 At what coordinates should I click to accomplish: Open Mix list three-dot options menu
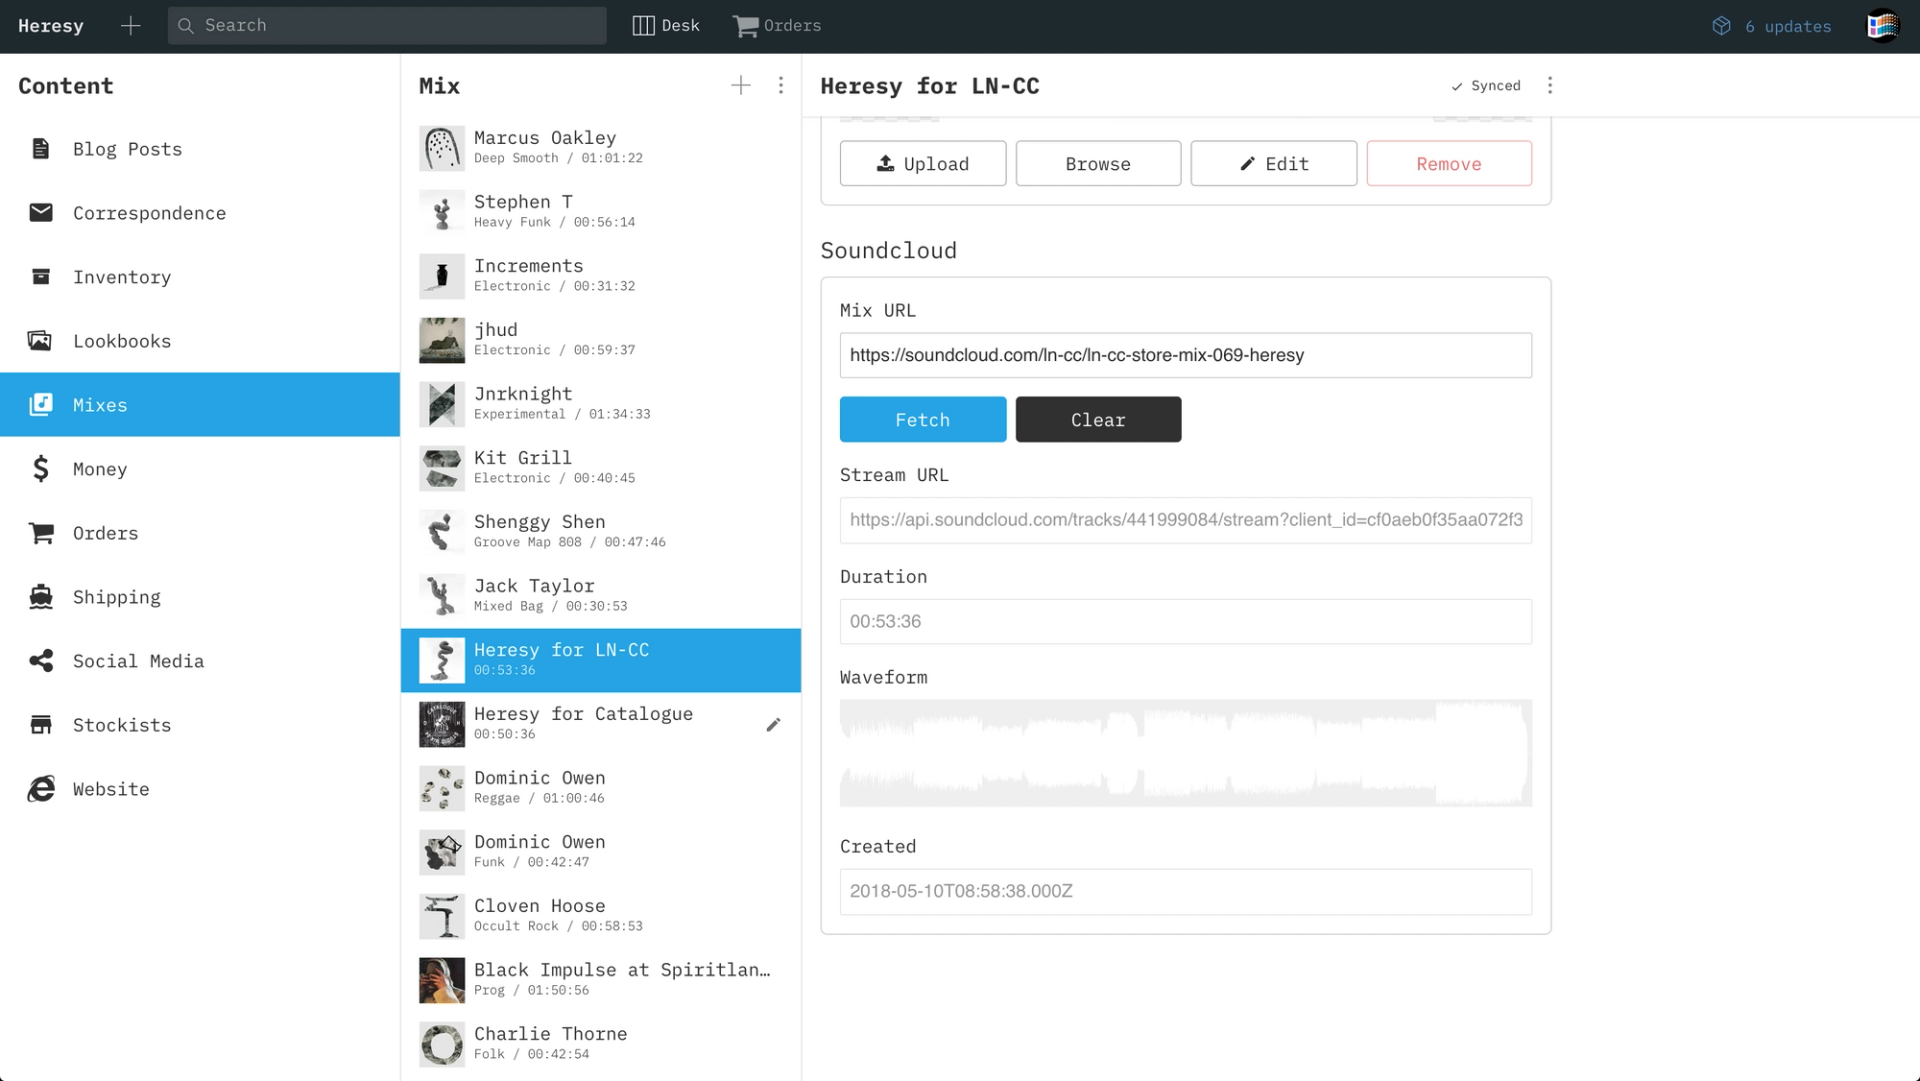[781, 86]
